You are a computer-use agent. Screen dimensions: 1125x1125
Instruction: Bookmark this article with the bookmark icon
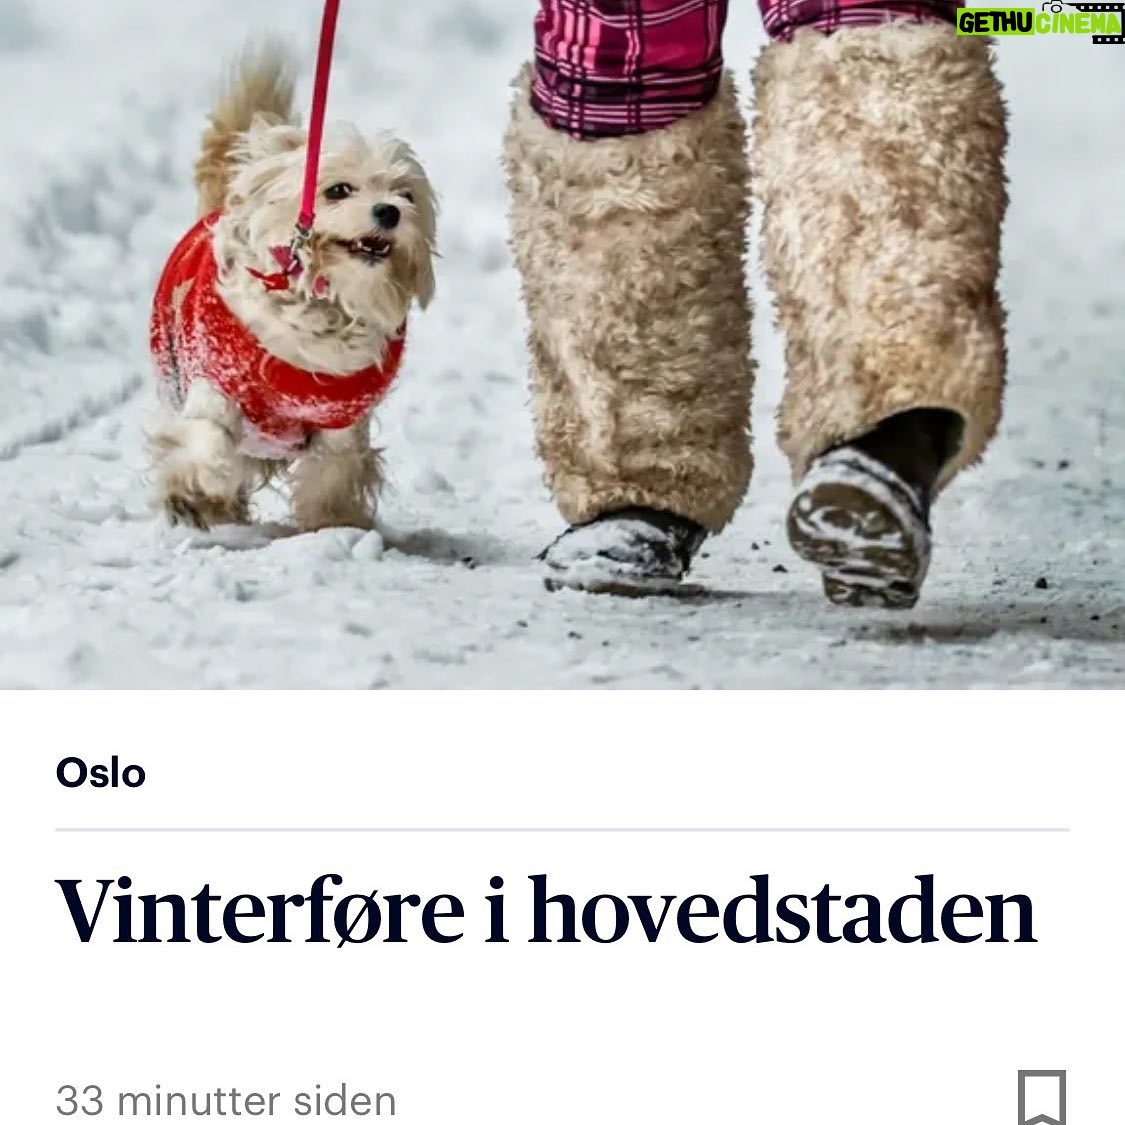(1041, 1098)
